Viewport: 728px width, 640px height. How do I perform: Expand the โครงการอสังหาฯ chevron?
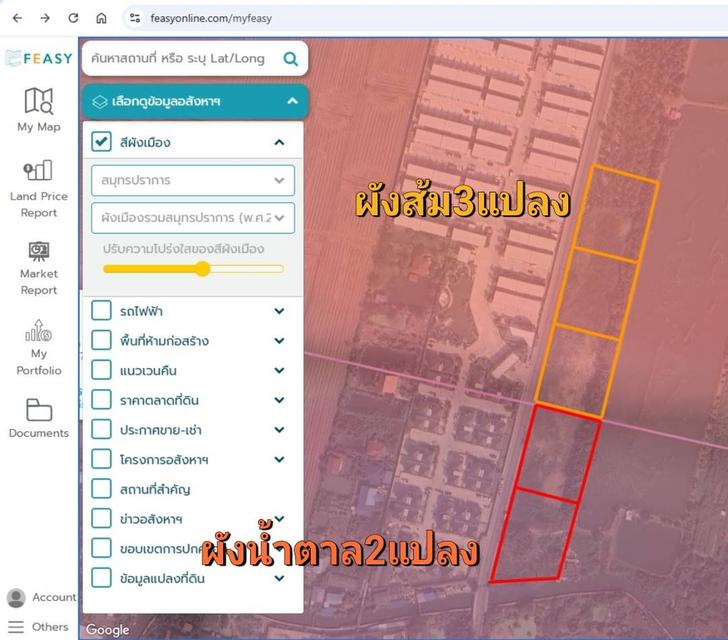pos(279,459)
